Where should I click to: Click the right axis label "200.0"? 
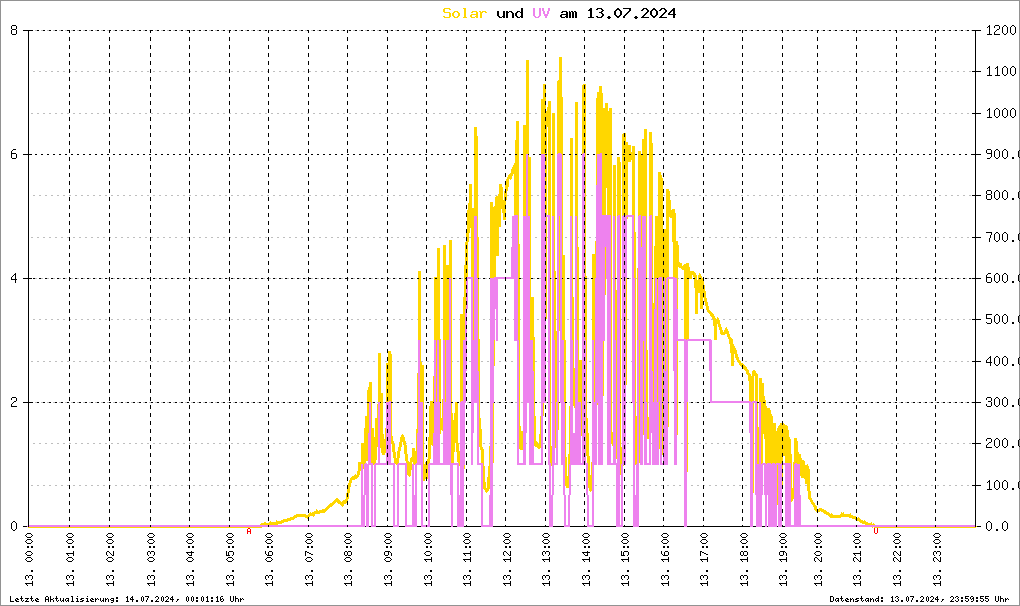1002,443
